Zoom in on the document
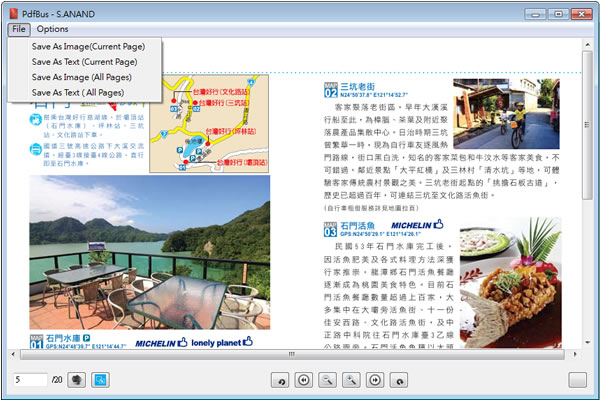The width and height of the screenshot is (600, 400). pyautogui.click(x=352, y=380)
